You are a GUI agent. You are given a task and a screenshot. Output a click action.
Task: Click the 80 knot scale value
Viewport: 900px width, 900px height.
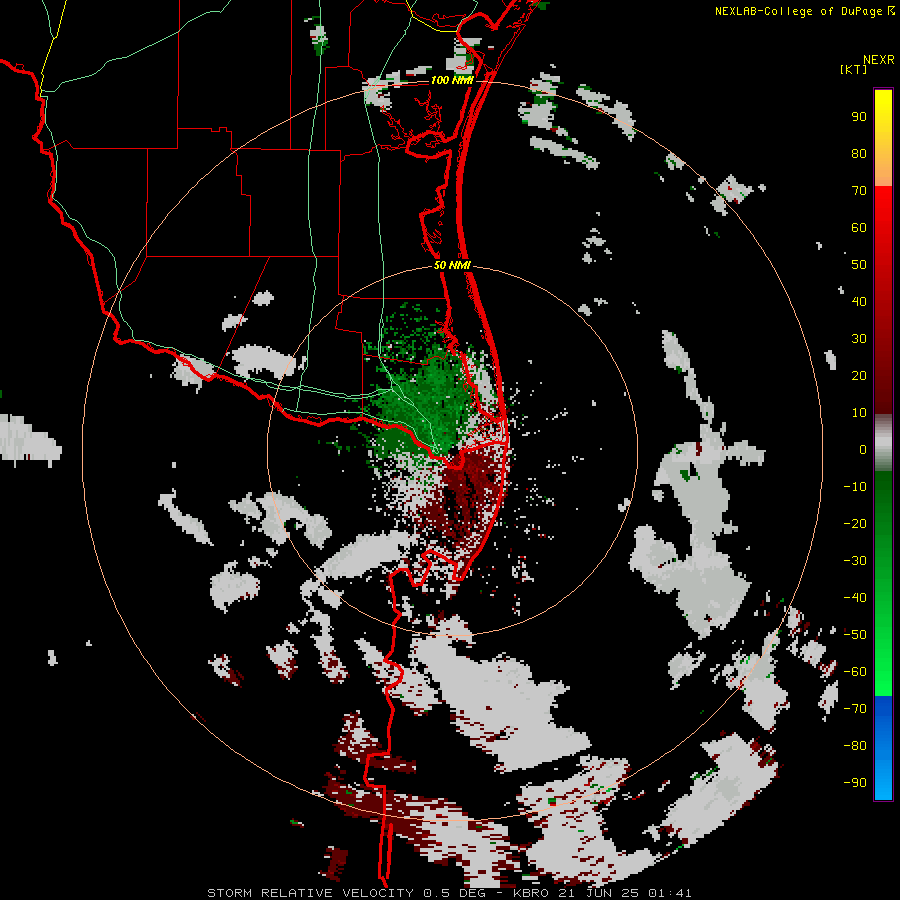pyautogui.click(x=859, y=154)
